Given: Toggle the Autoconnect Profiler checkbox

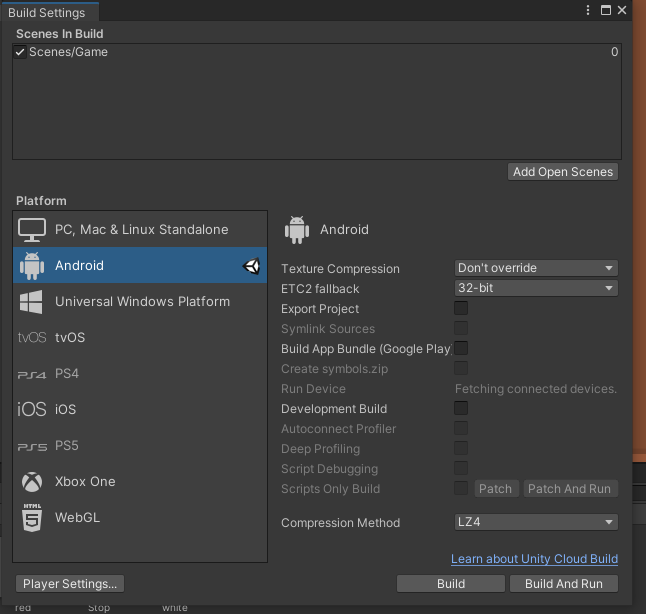Looking at the screenshot, I should click(461, 428).
